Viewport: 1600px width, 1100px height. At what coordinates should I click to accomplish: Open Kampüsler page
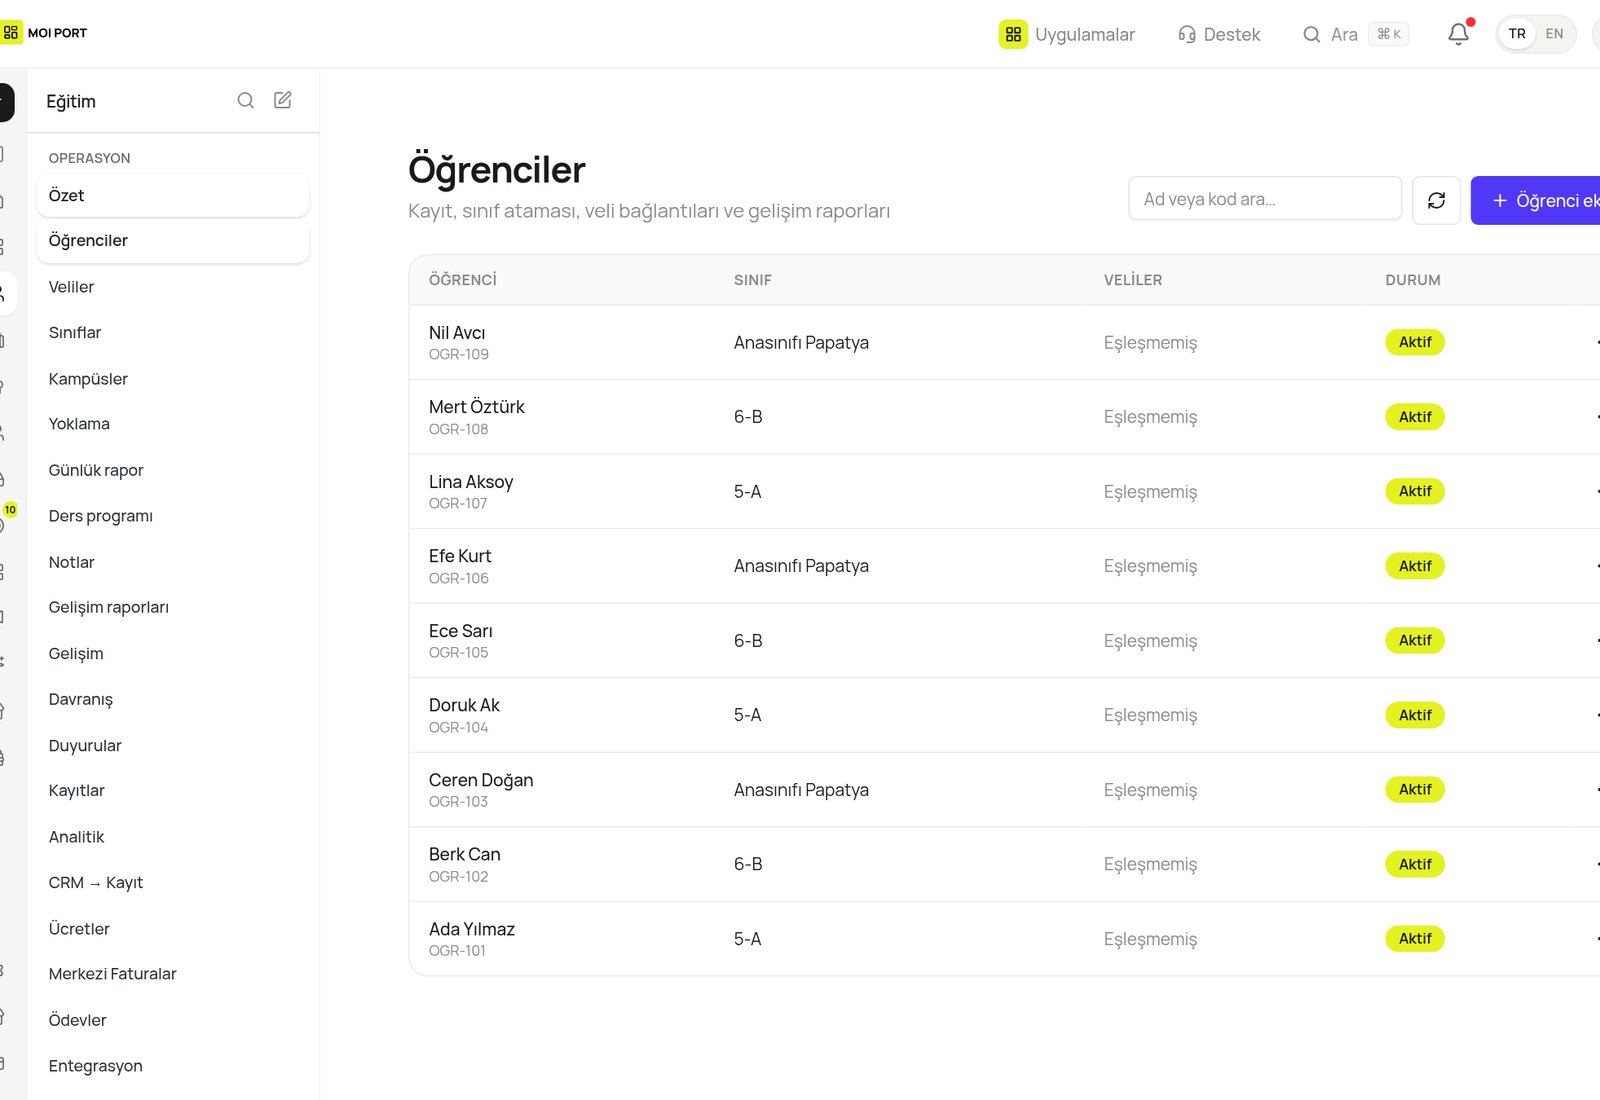(173, 379)
